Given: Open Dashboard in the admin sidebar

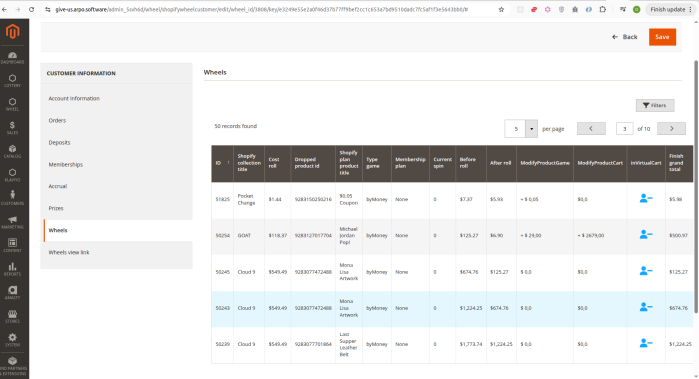Looking at the screenshot, I should 12,58.
